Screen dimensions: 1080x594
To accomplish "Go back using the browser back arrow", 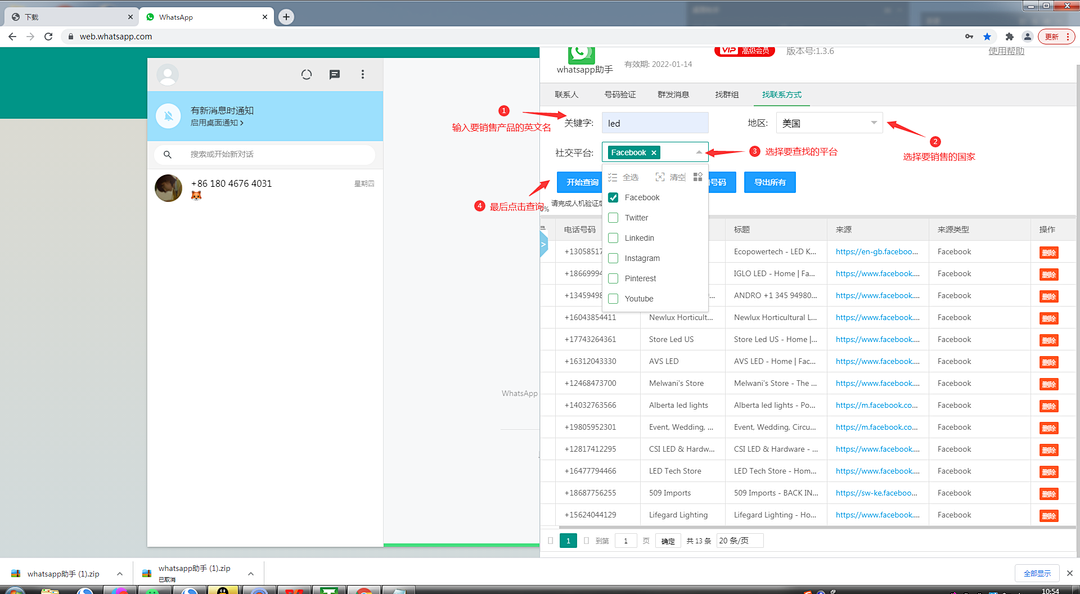I will pyautogui.click(x=12, y=37).
